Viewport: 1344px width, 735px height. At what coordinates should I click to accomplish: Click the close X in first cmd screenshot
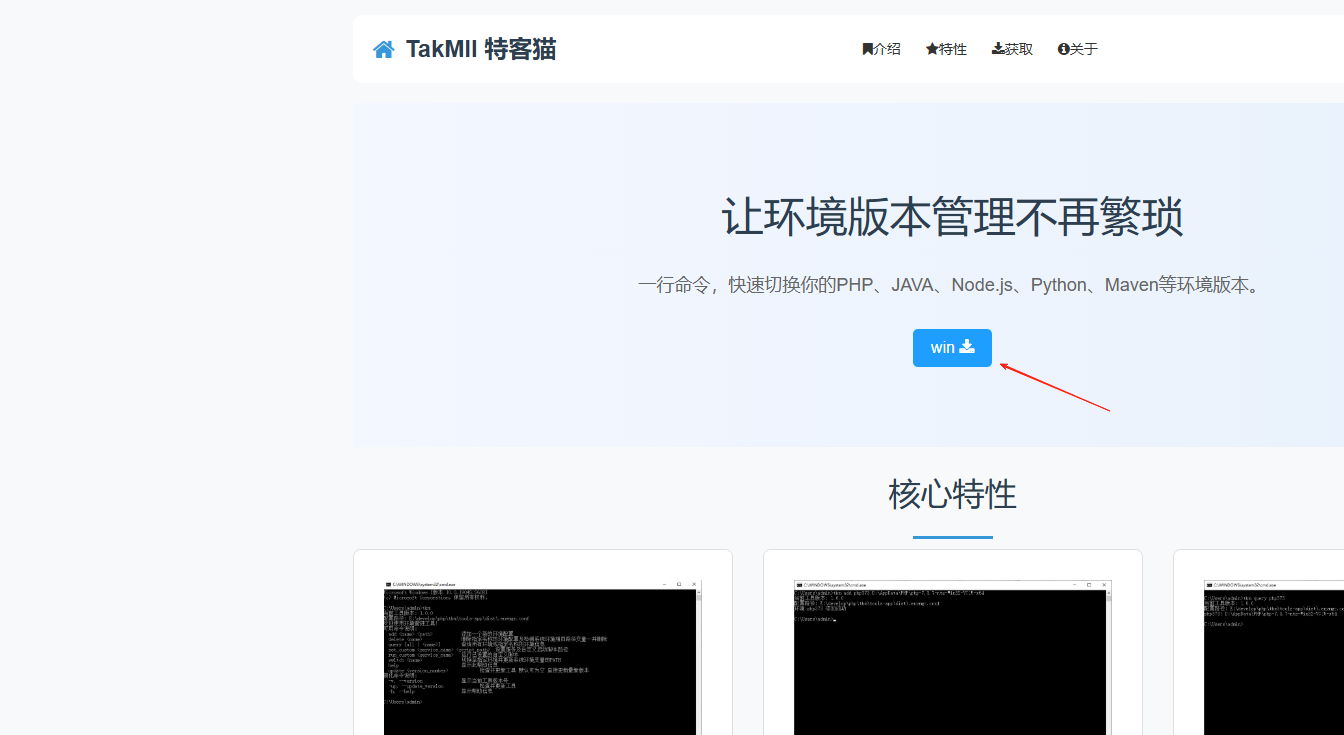[693, 584]
